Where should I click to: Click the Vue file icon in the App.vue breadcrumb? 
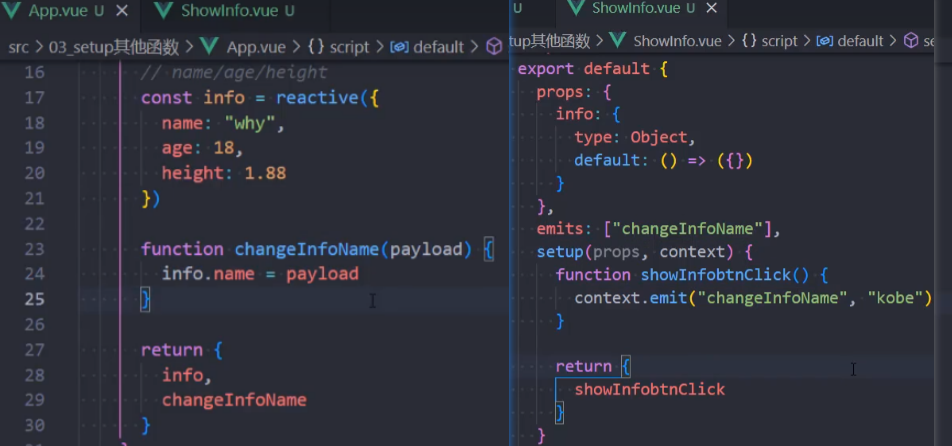tap(209, 47)
